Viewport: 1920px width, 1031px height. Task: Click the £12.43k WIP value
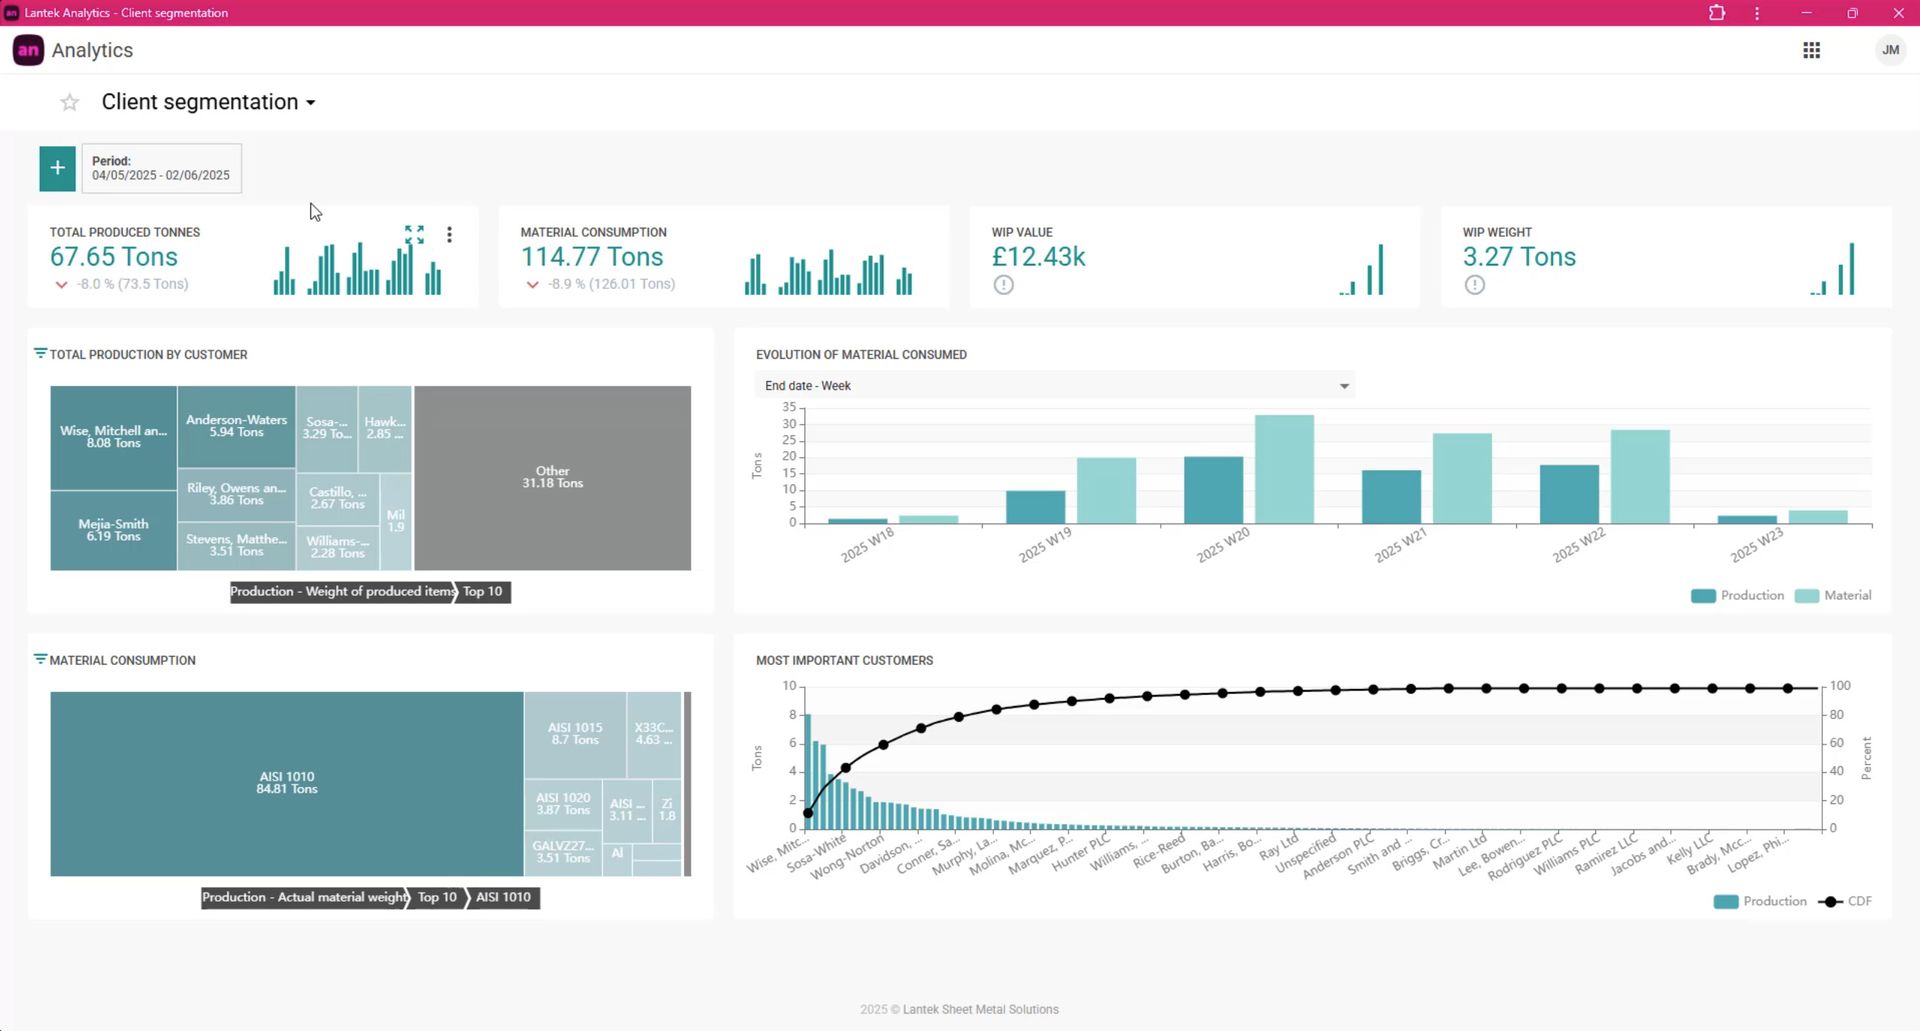pos(1038,257)
